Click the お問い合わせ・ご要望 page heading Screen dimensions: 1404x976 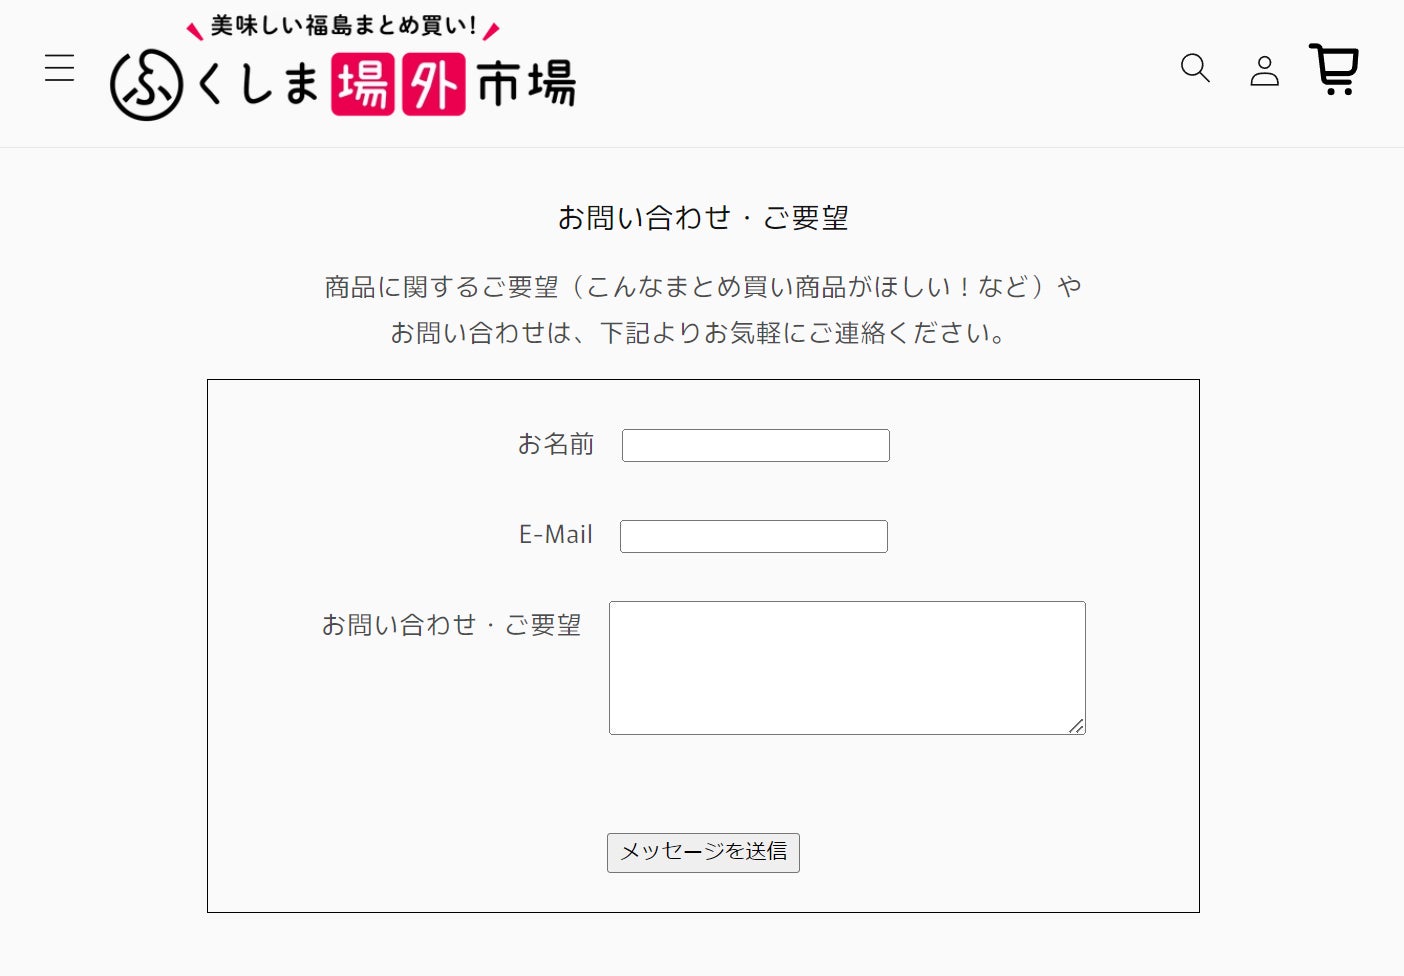click(703, 218)
